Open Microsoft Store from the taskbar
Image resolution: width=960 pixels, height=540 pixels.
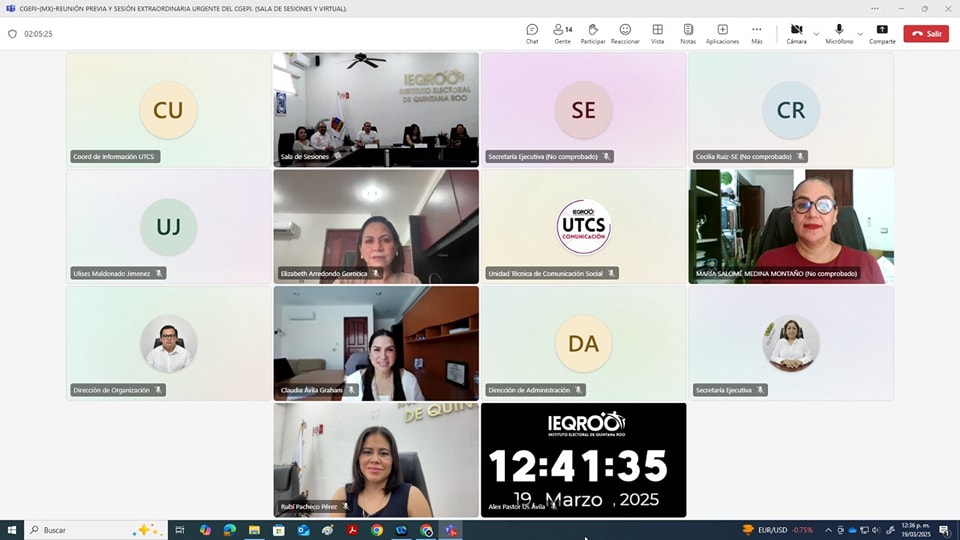[279, 530]
